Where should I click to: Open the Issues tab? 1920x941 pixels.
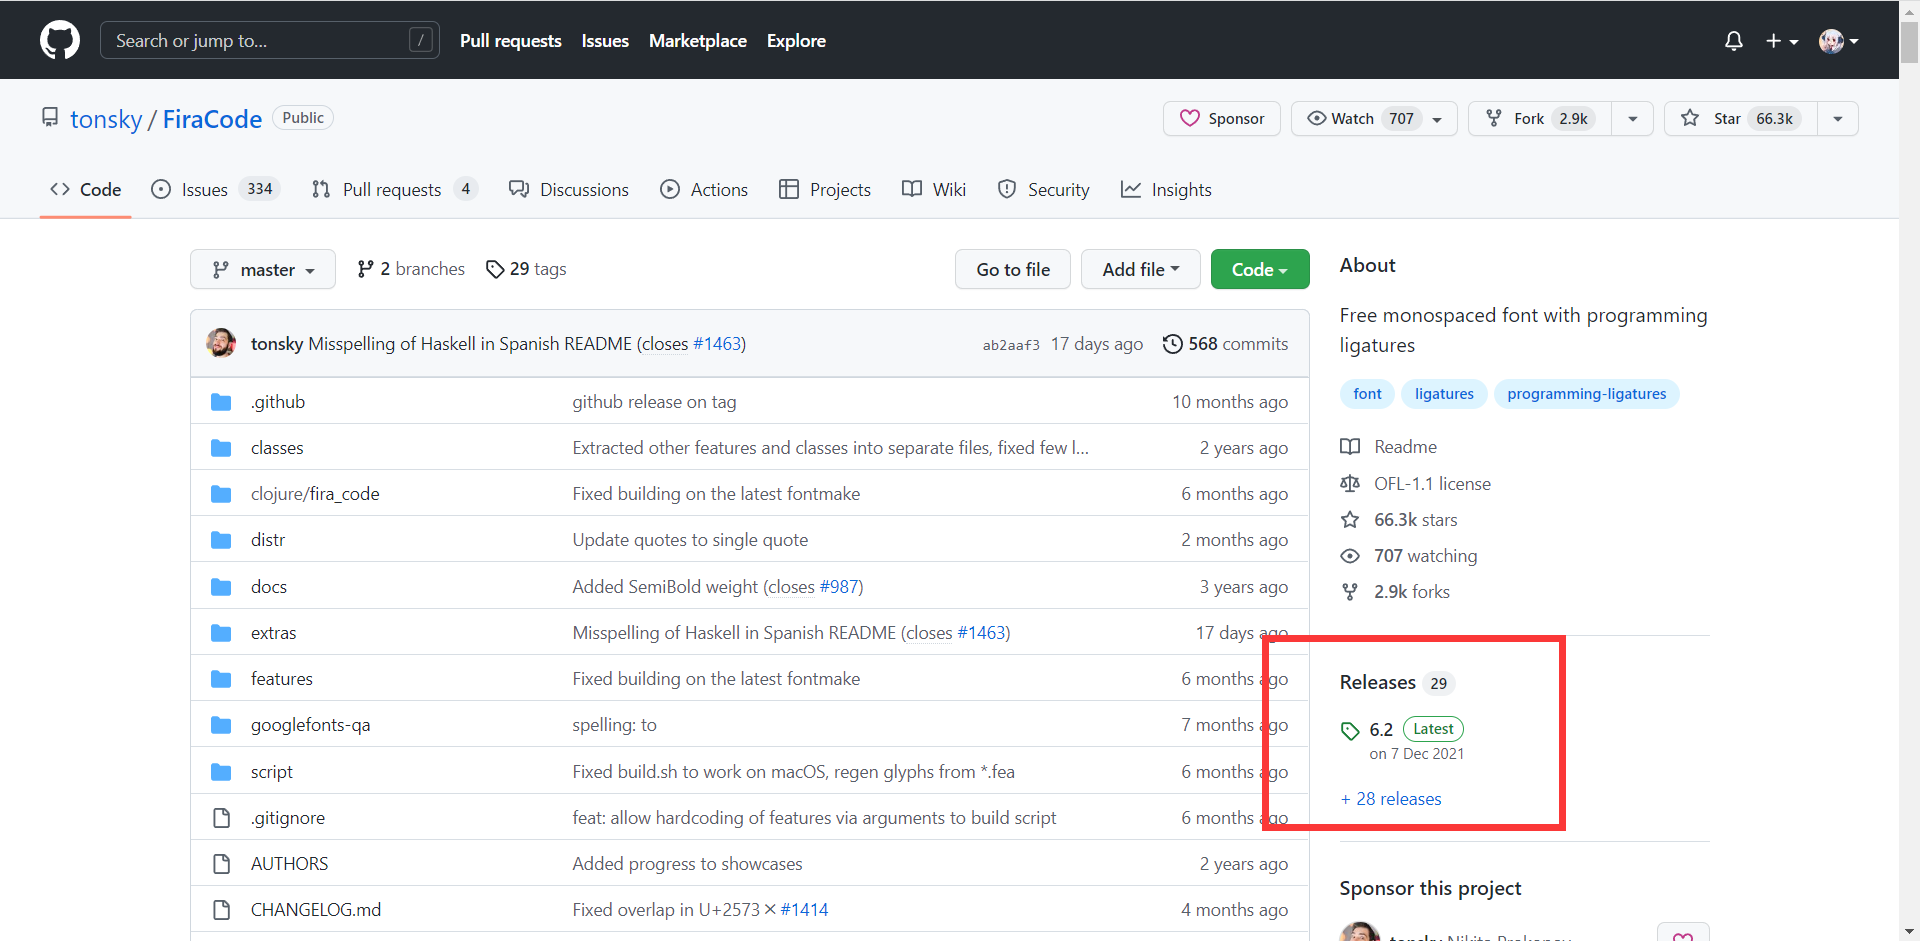pos(215,190)
